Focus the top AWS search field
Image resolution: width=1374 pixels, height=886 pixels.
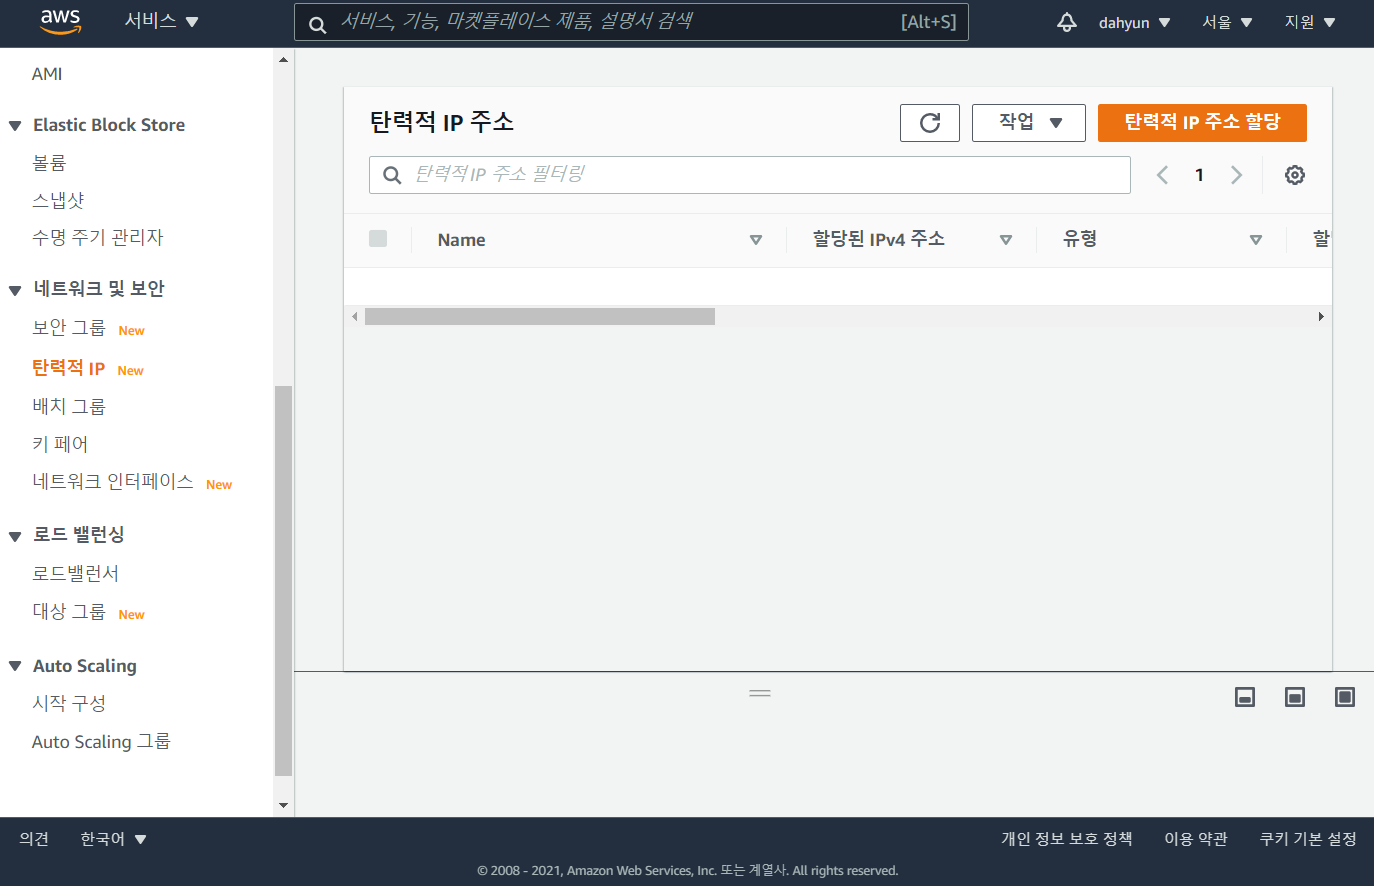coord(631,22)
